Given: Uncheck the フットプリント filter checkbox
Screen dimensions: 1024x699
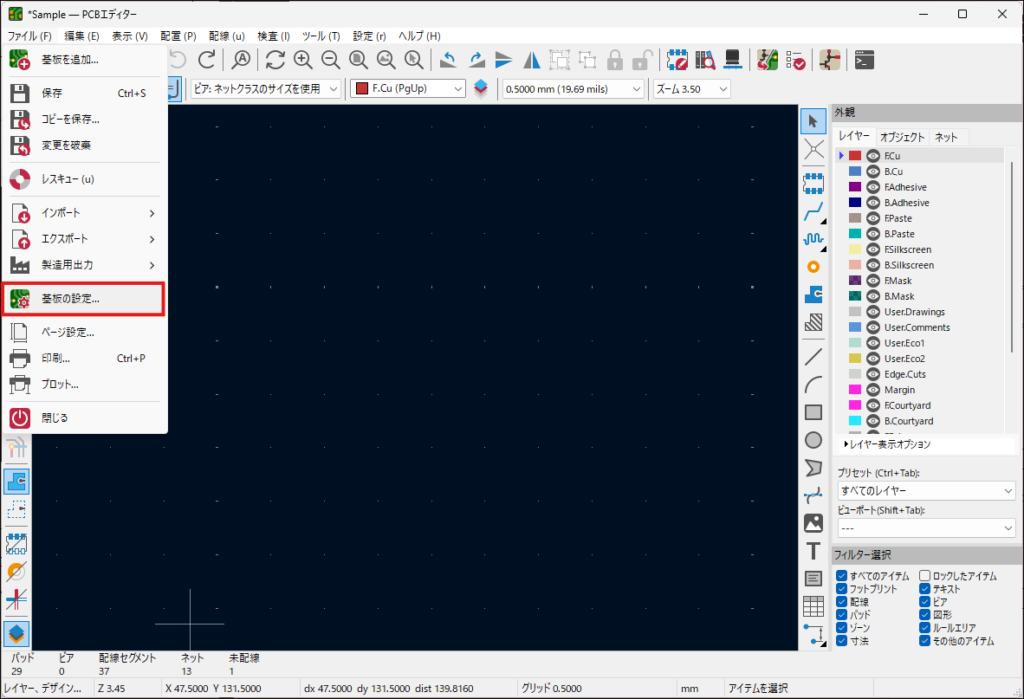Looking at the screenshot, I should 842,590.
